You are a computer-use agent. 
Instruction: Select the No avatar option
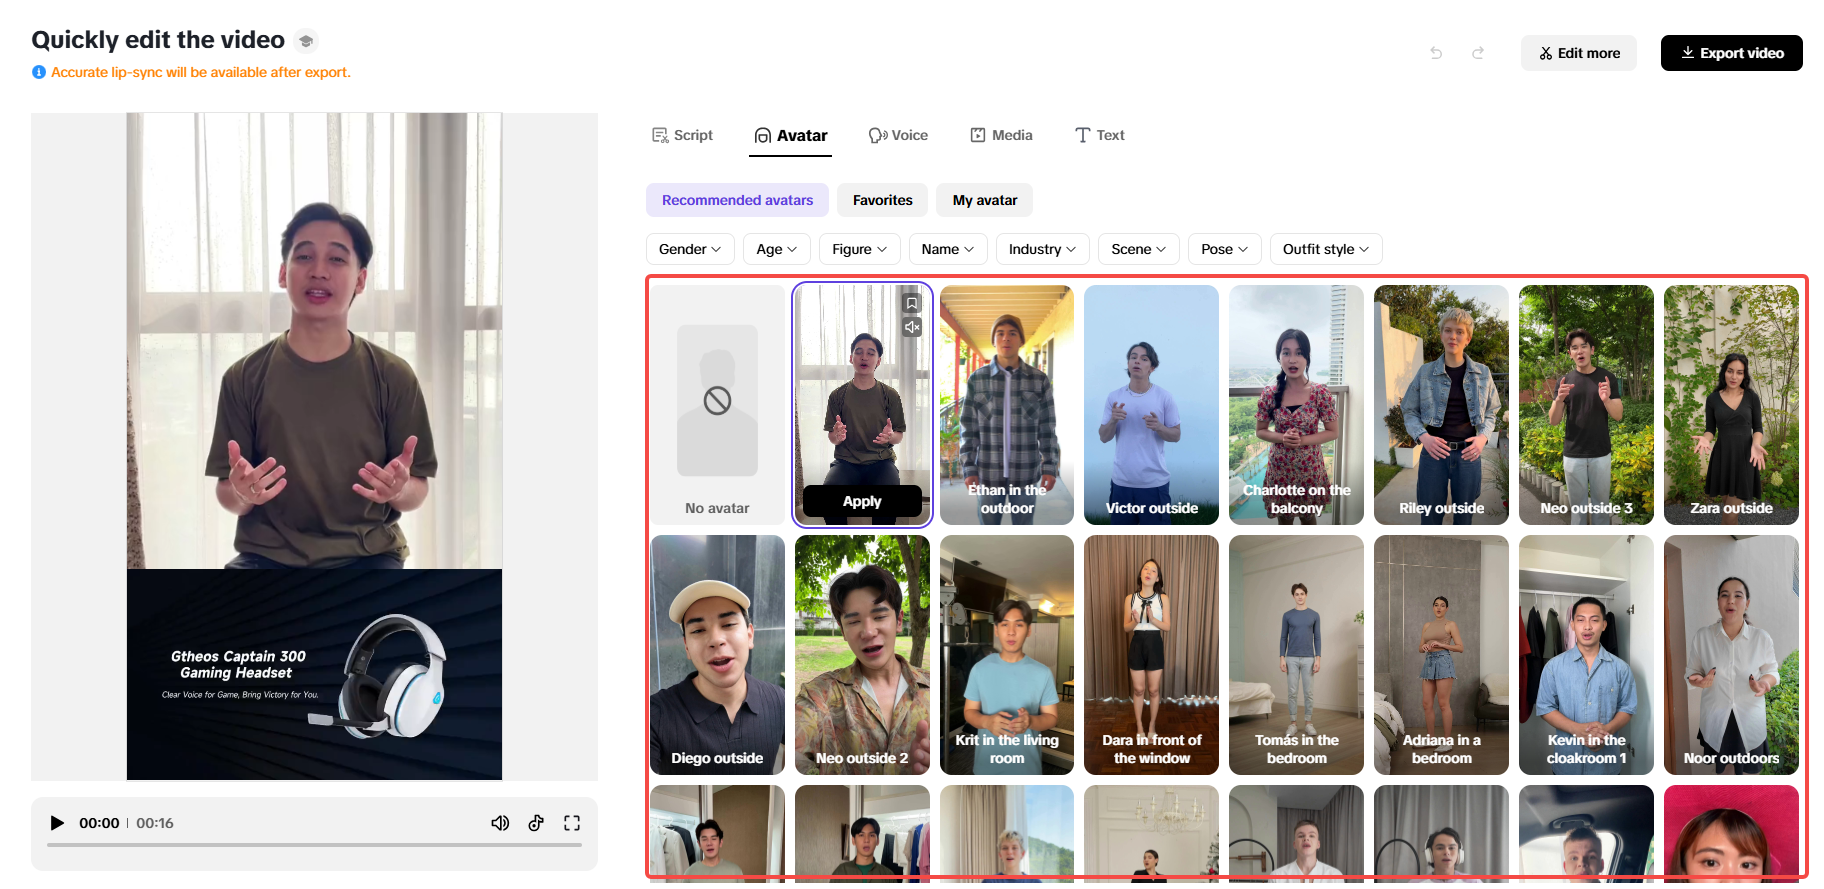(x=717, y=405)
